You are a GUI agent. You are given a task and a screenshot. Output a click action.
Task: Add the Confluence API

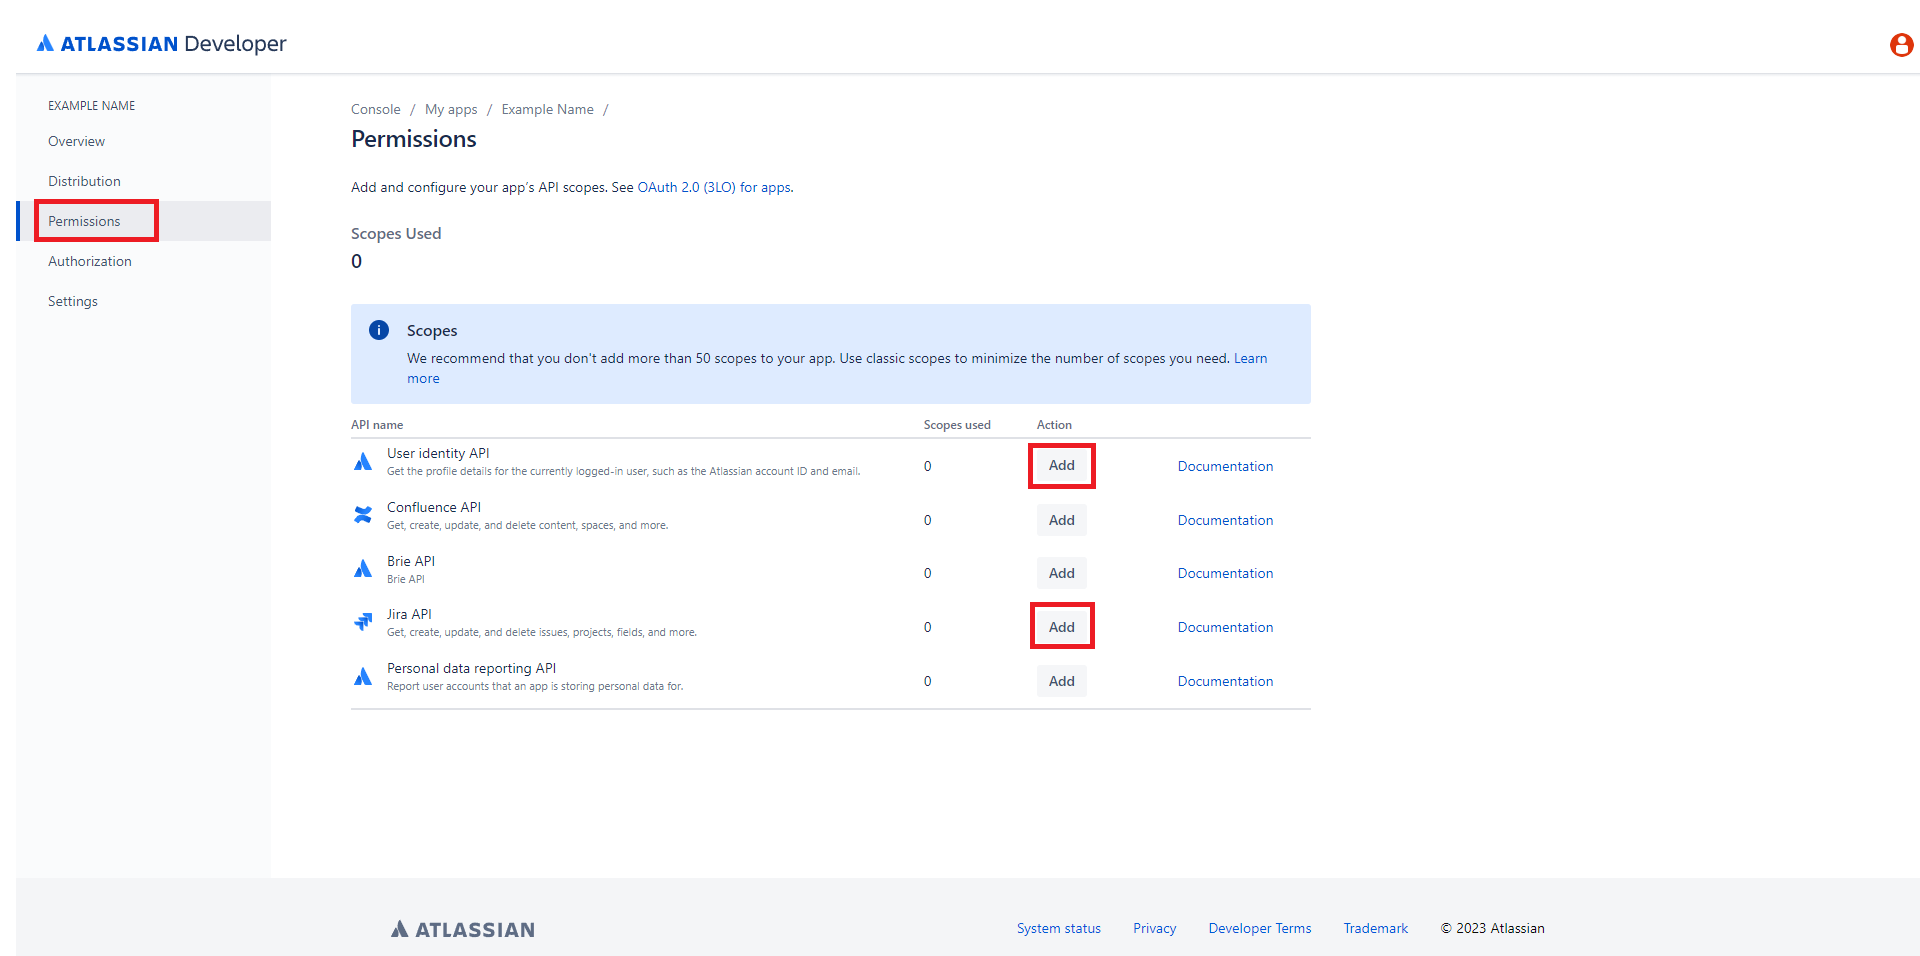click(x=1062, y=520)
